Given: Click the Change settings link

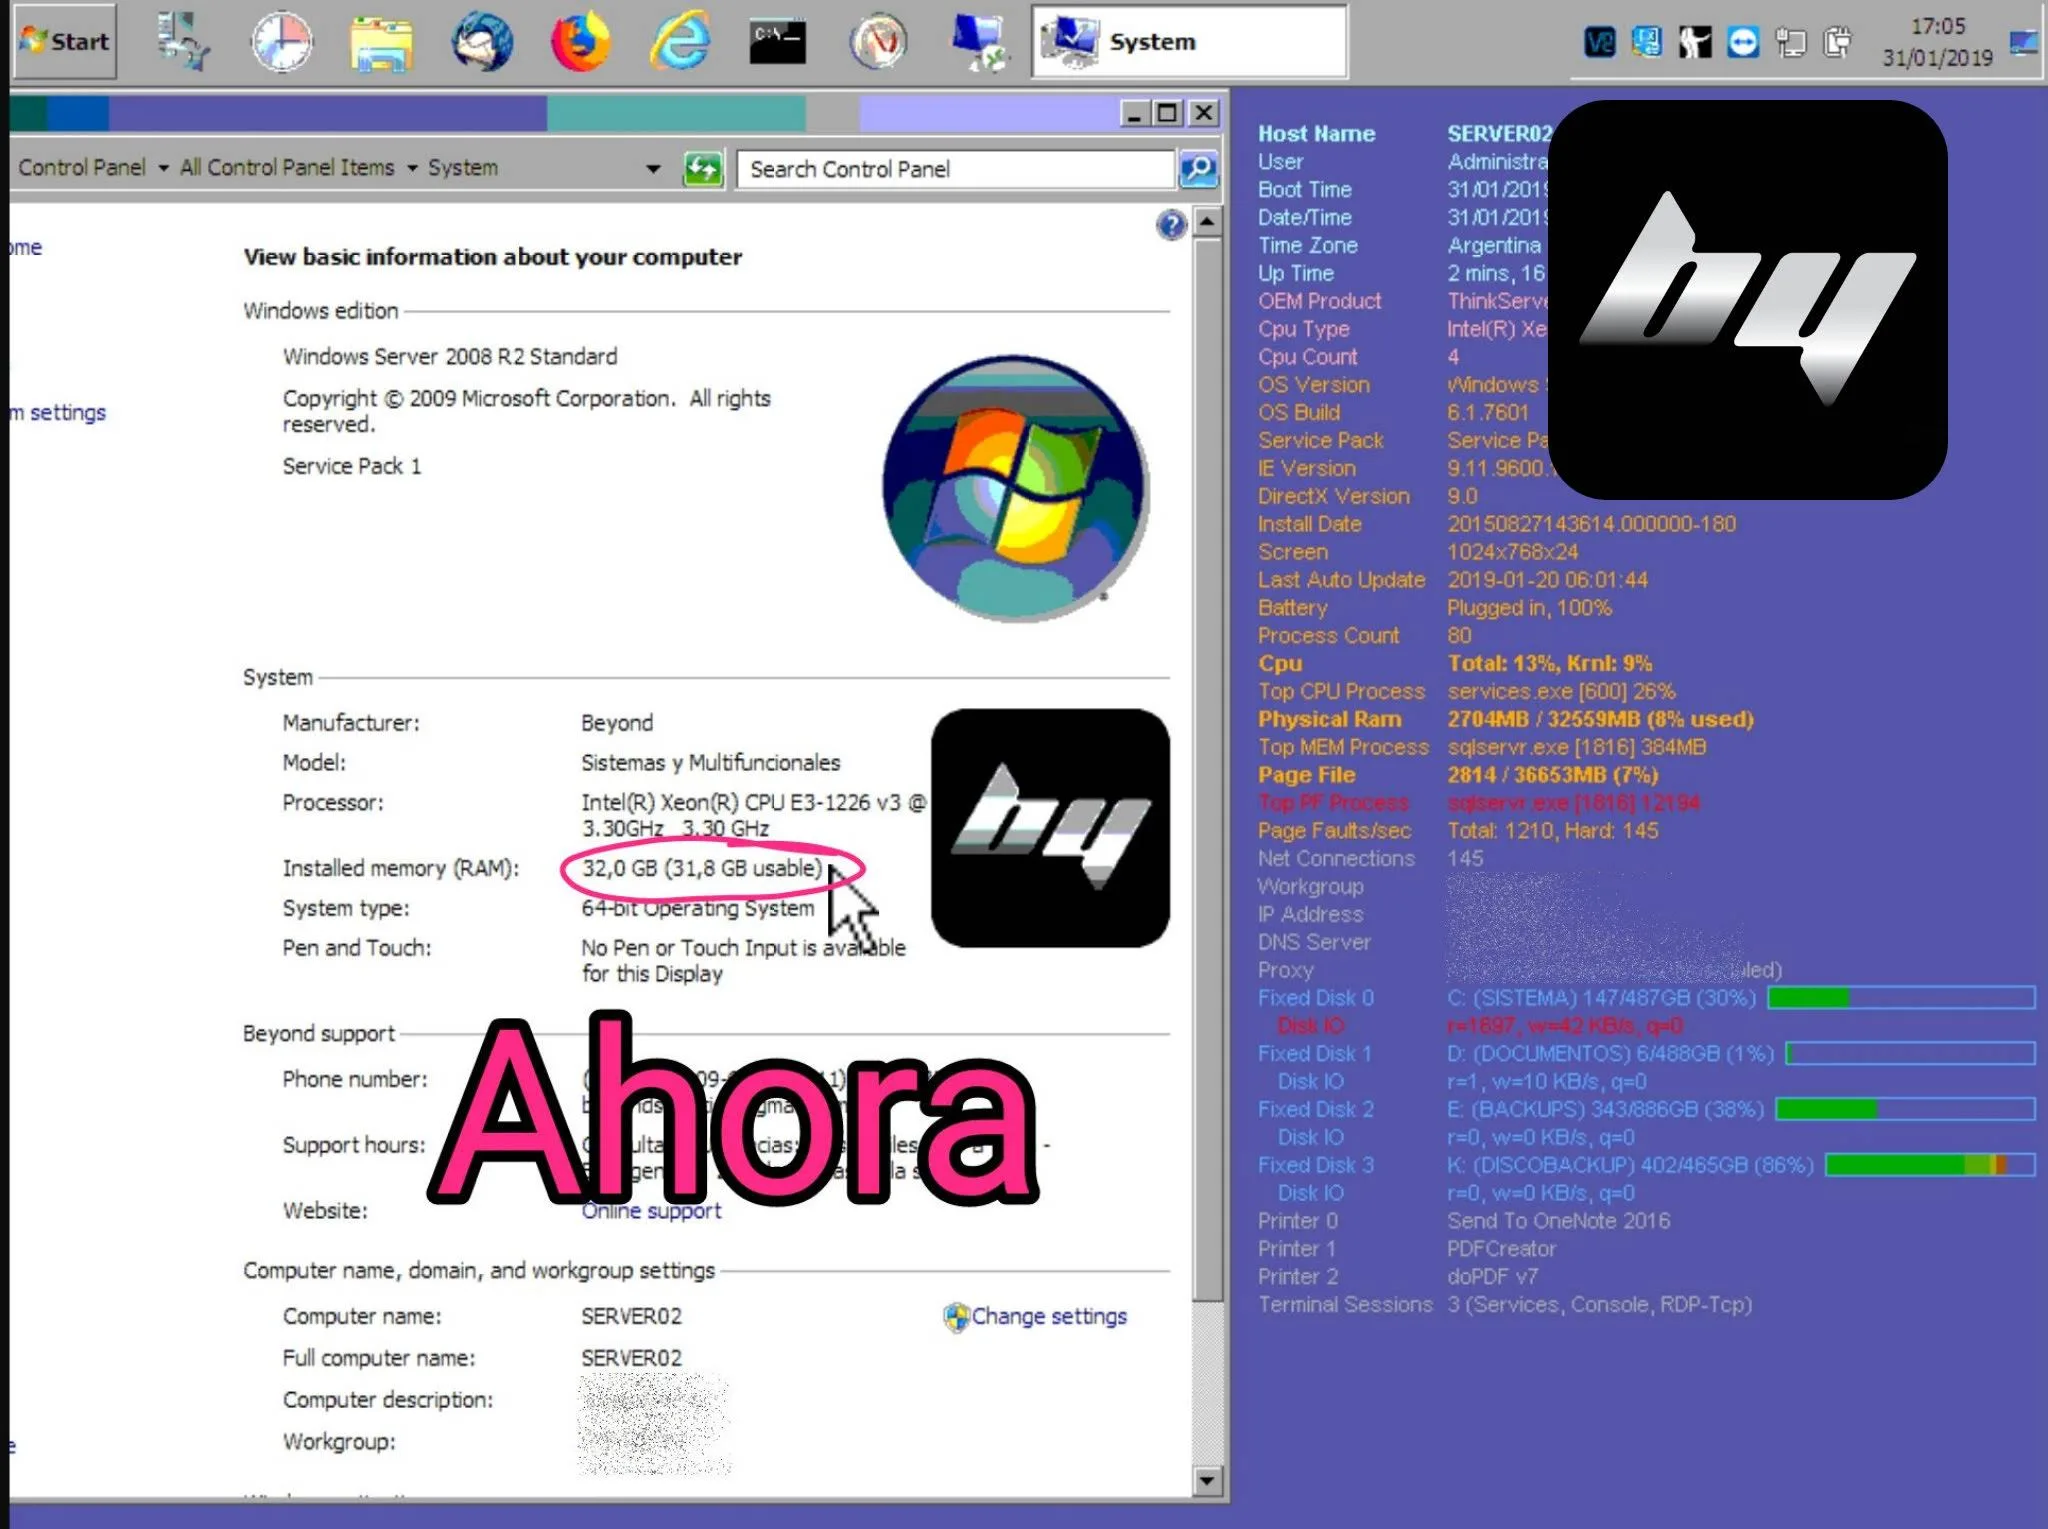Looking at the screenshot, I should [1048, 1316].
